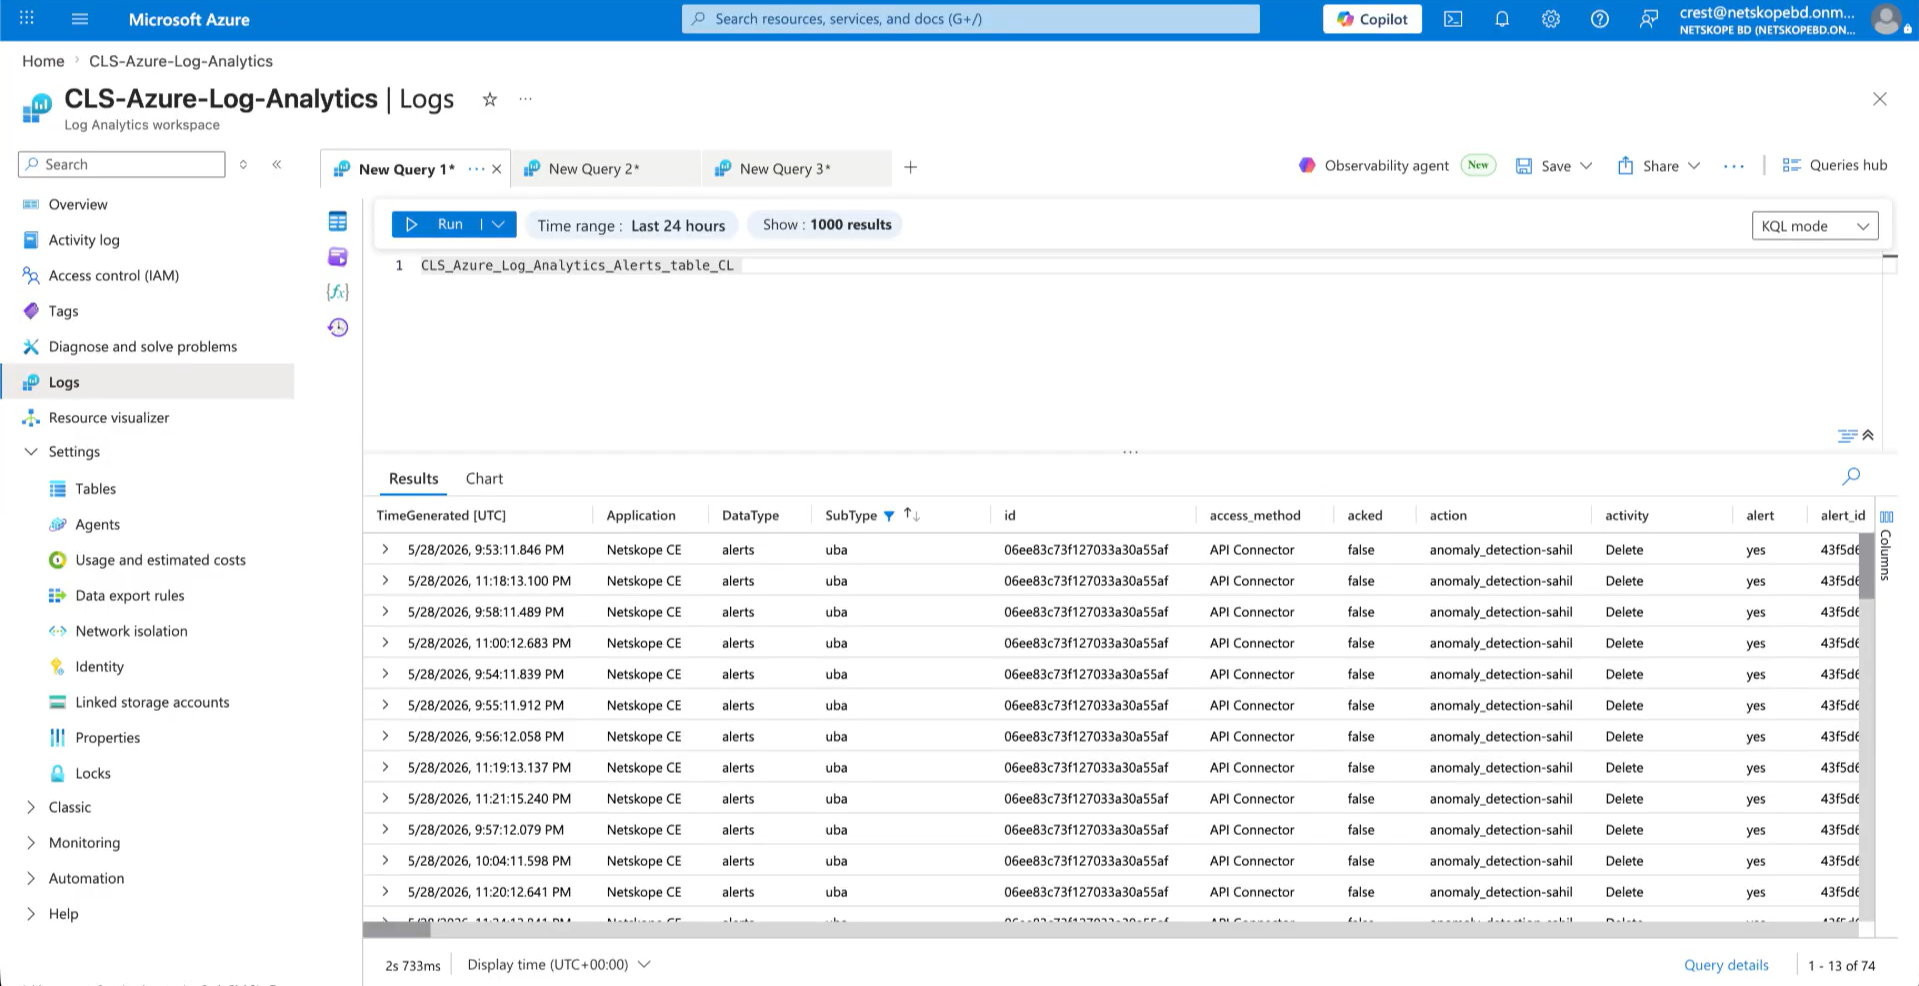Open the Azure portal hamburger menu
The width and height of the screenshot is (1919, 986).
tap(80, 19)
